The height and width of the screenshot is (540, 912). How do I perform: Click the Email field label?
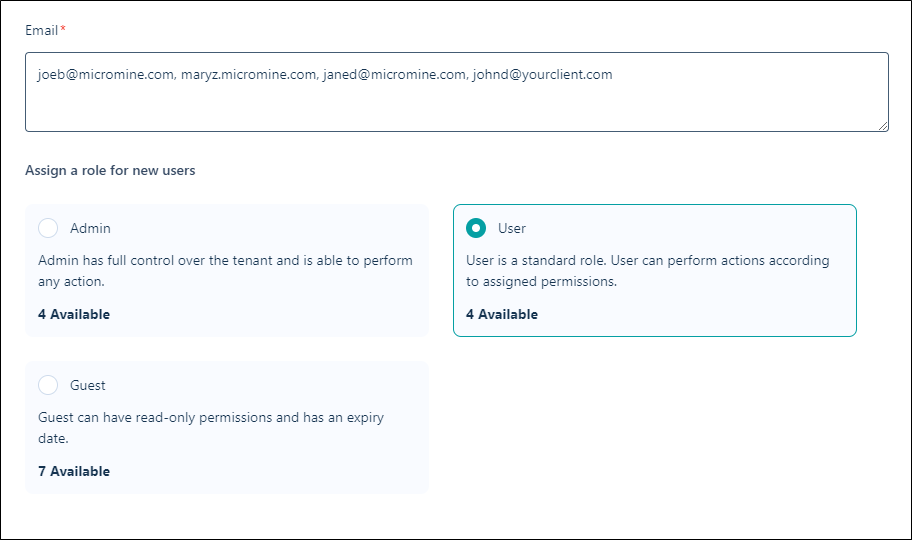click(x=42, y=30)
